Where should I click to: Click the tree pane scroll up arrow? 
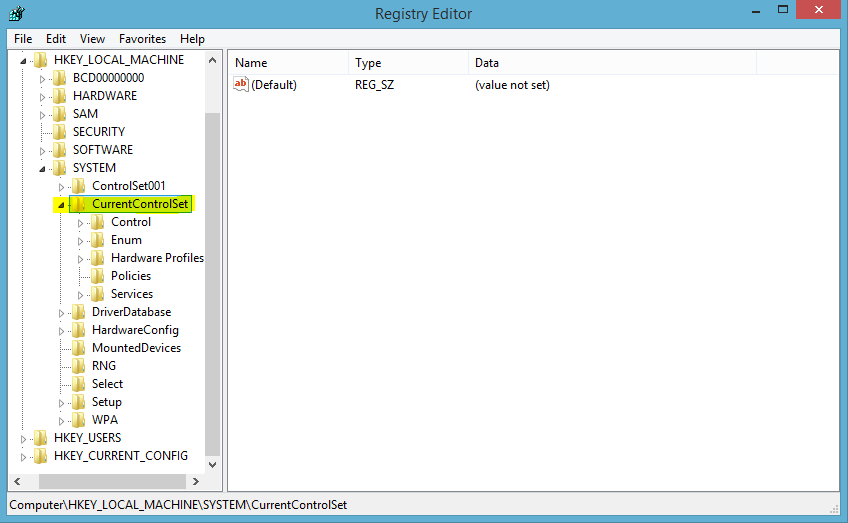point(213,60)
